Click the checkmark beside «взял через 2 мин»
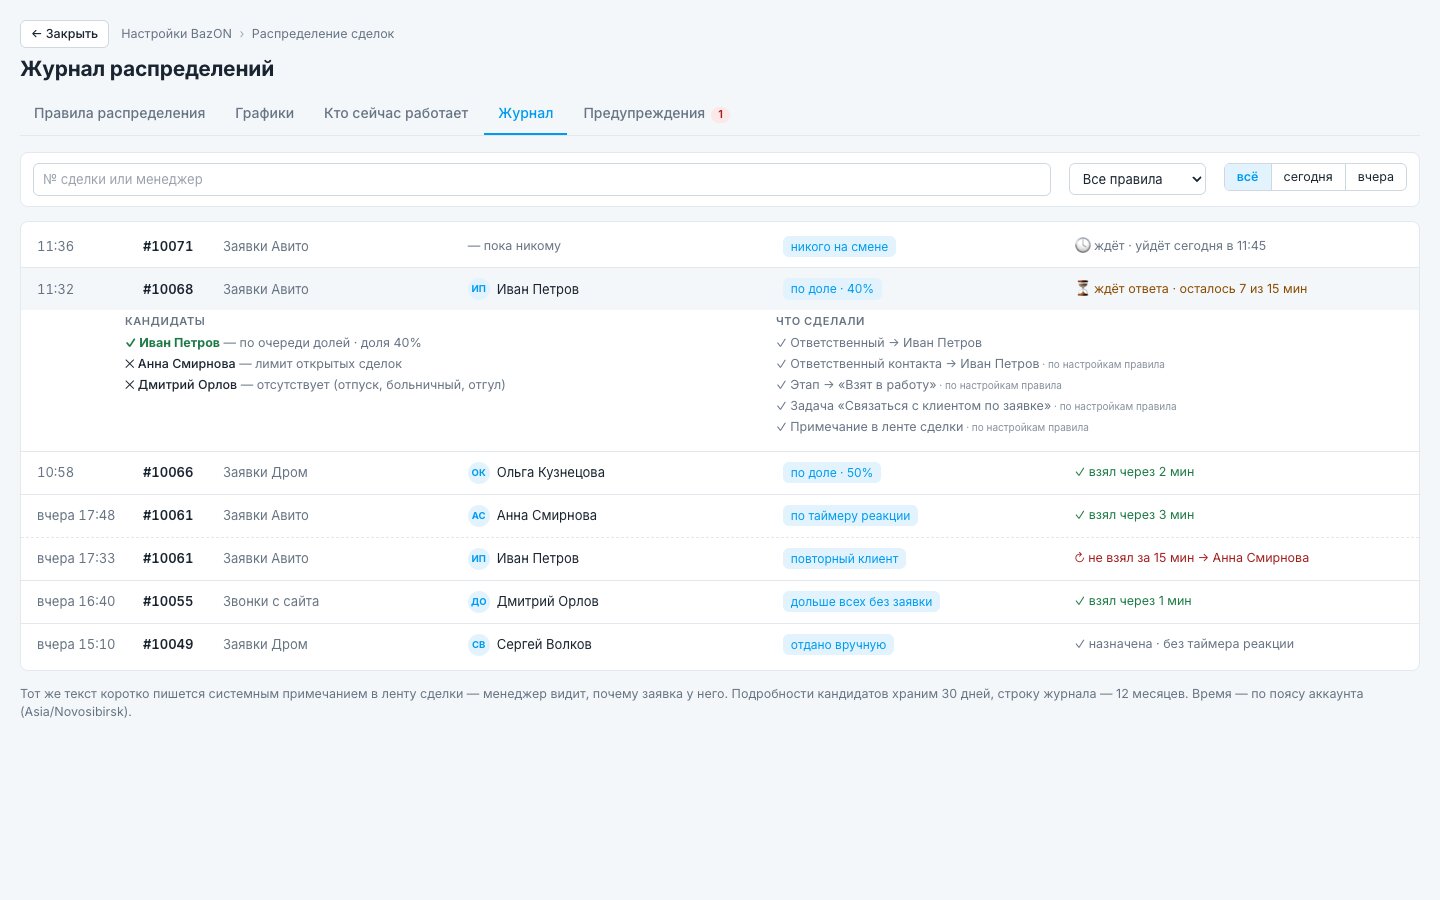 [1080, 472]
